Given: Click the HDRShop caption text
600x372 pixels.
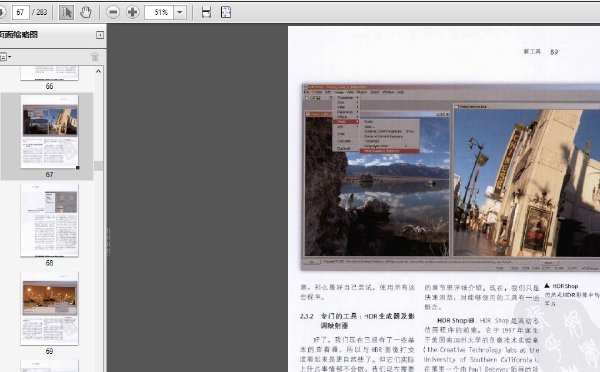Looking at the screenshot, I should [x=565, y=286].
